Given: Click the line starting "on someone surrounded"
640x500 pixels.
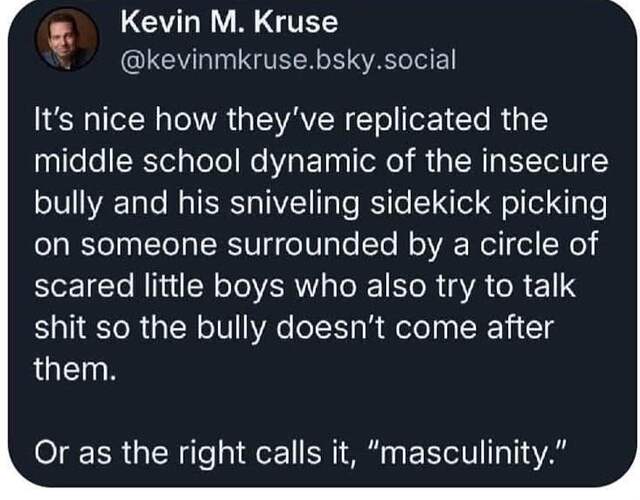Looking at the screenshot, I should 316,244.
